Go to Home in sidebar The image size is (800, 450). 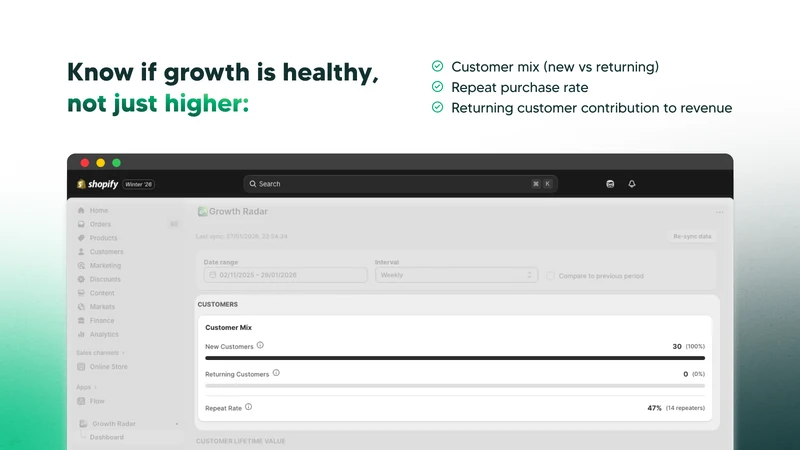tap(98, 210)
